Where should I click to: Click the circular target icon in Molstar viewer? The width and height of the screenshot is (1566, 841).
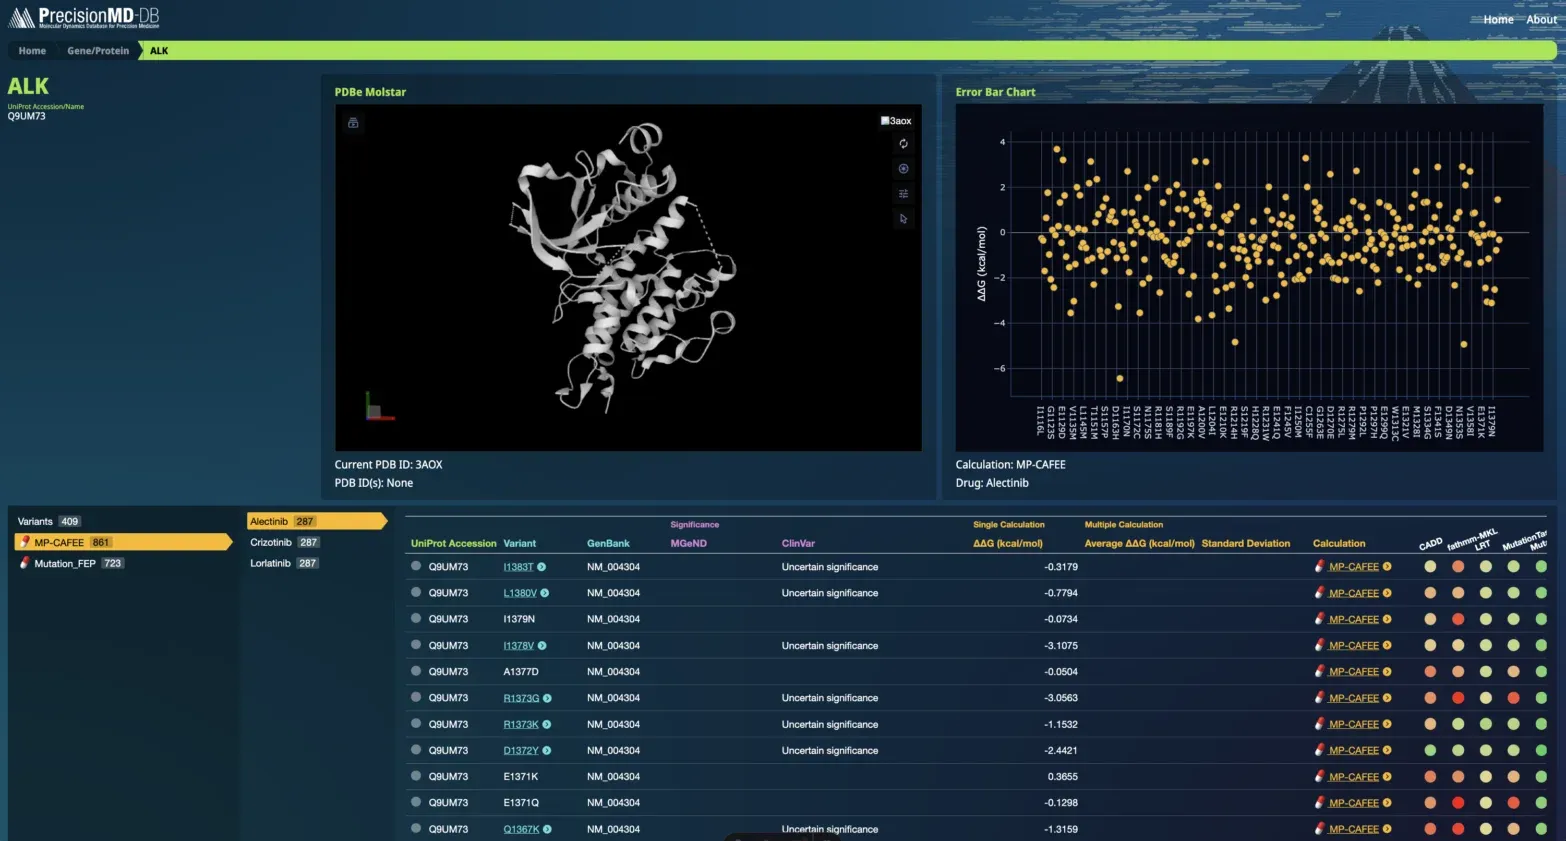click(903, 169)
